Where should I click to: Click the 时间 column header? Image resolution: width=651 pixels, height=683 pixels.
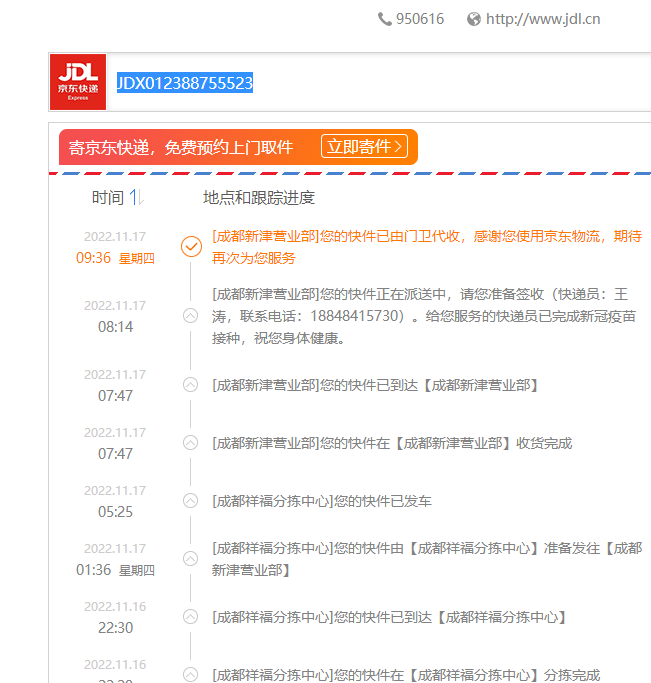(108, 198)
